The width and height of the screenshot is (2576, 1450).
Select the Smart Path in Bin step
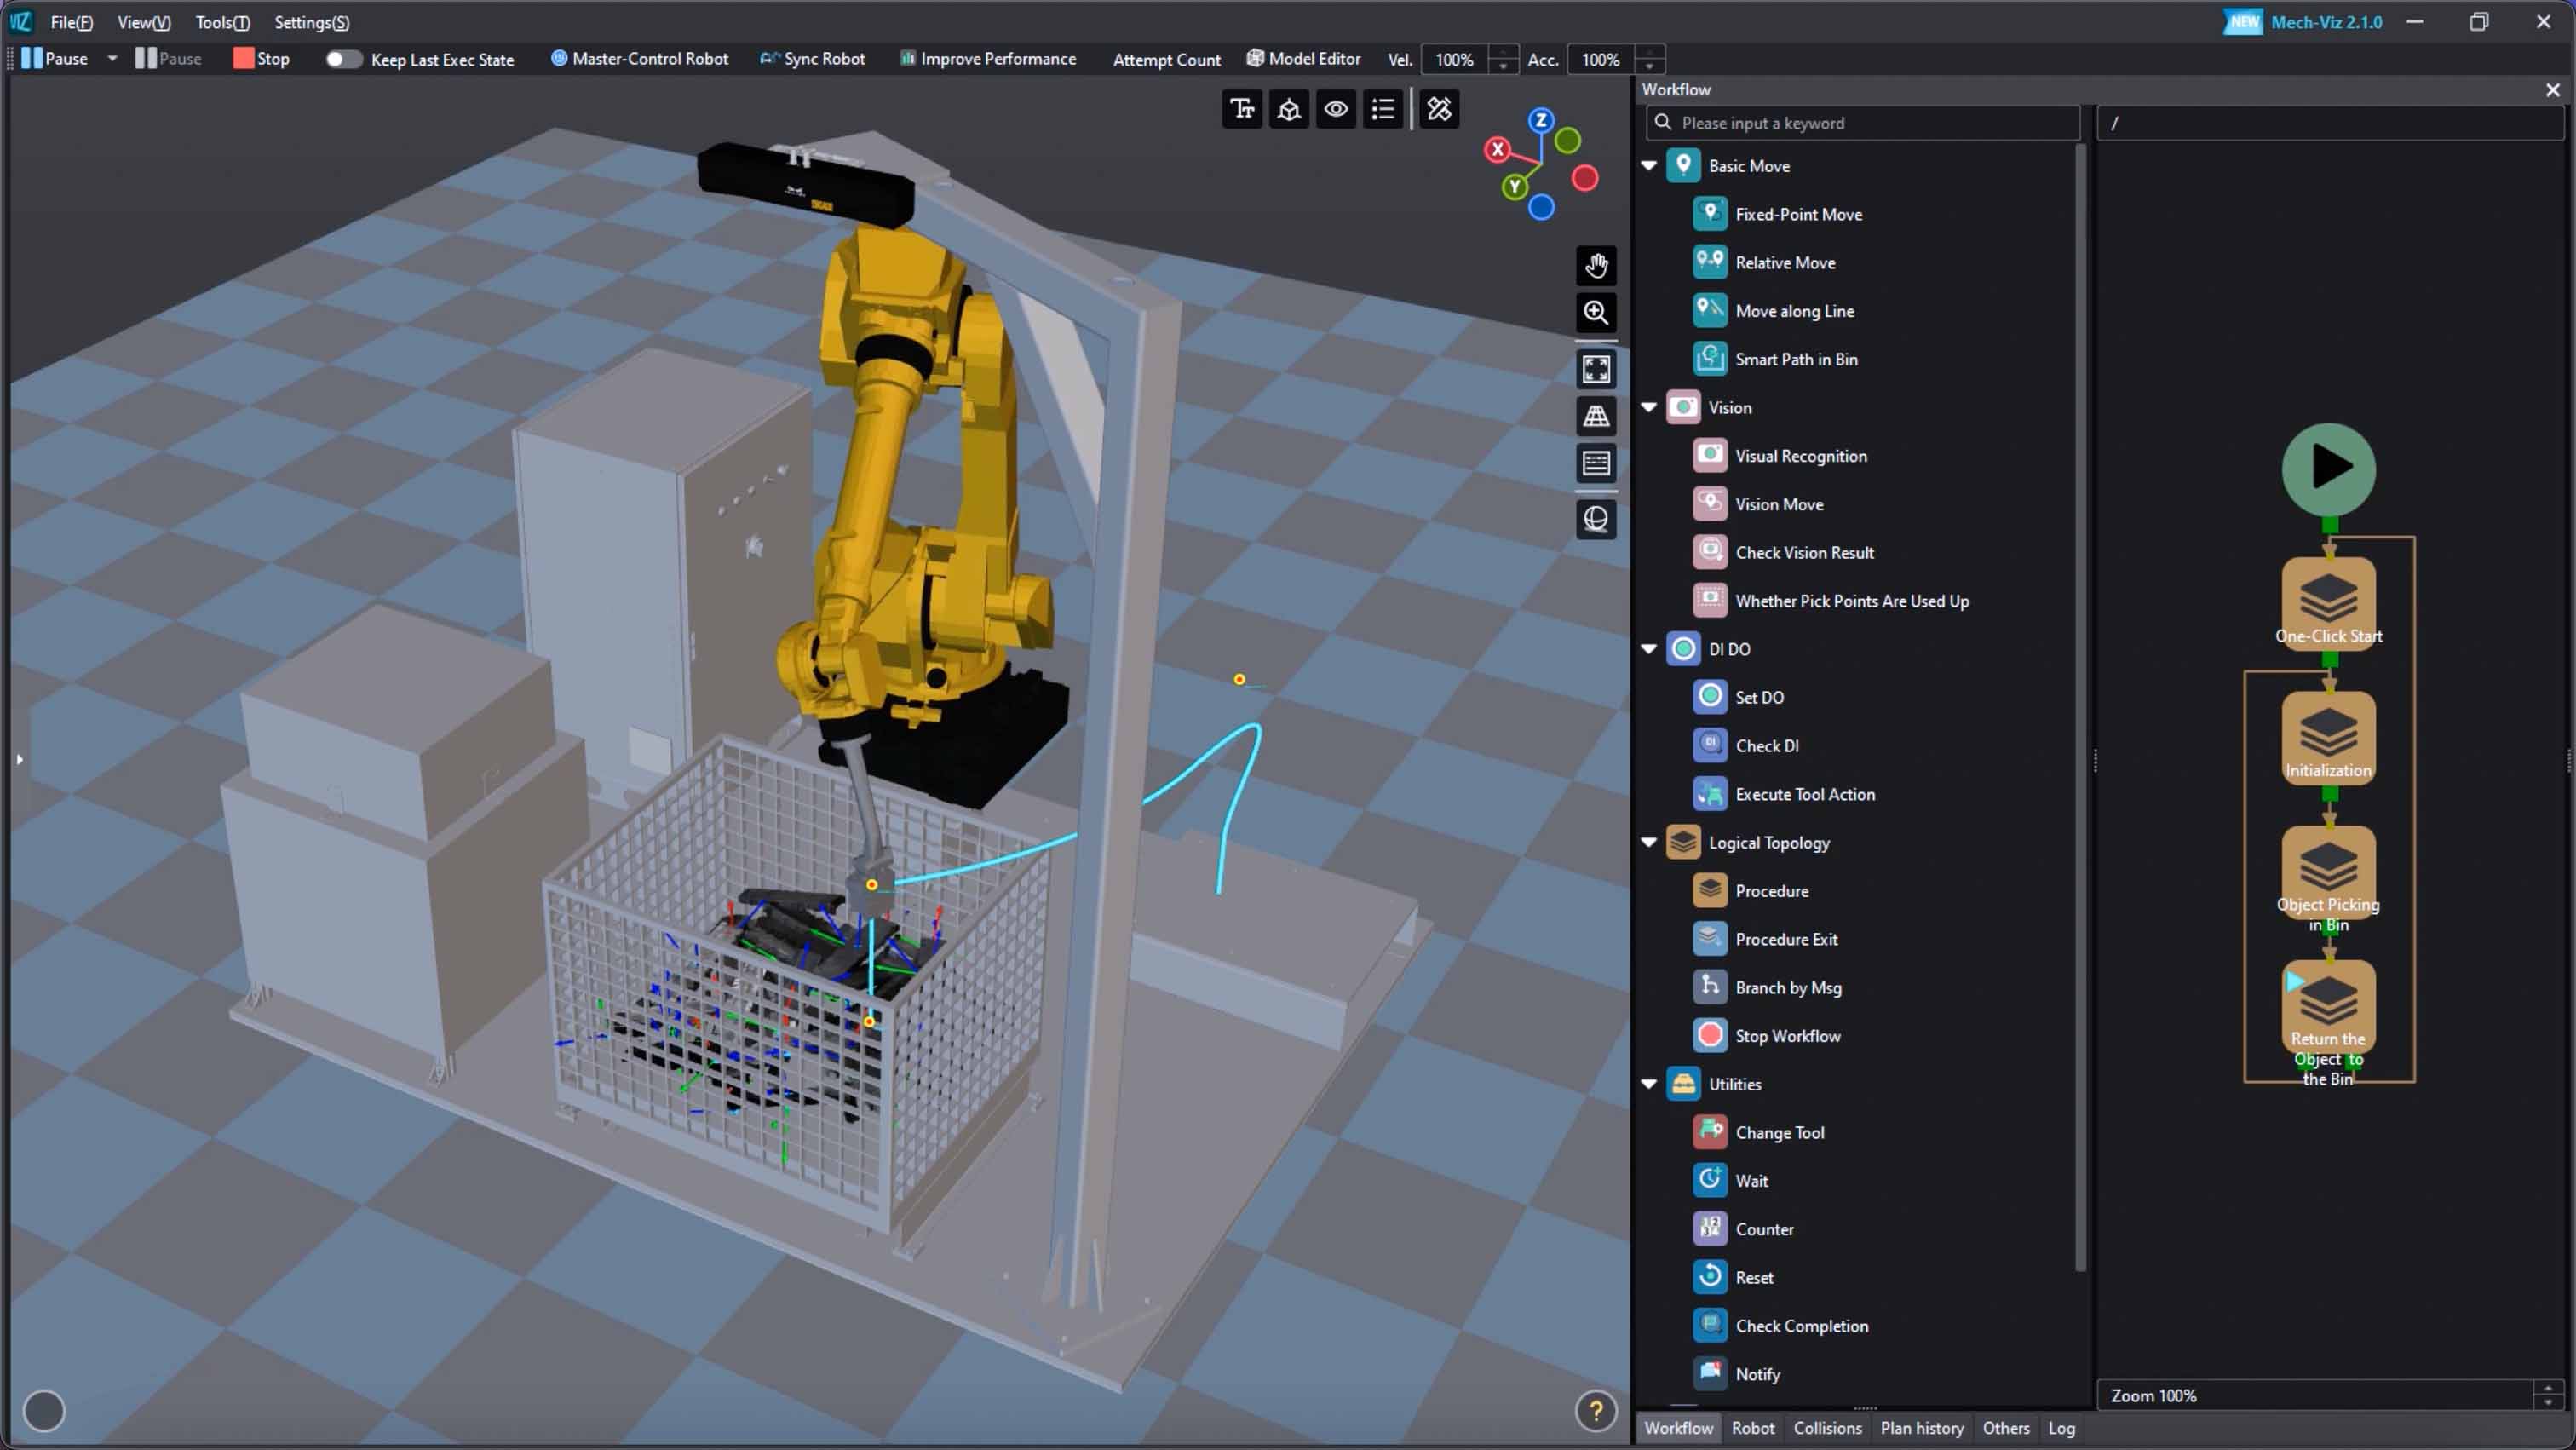click(x=1796, y=359)
